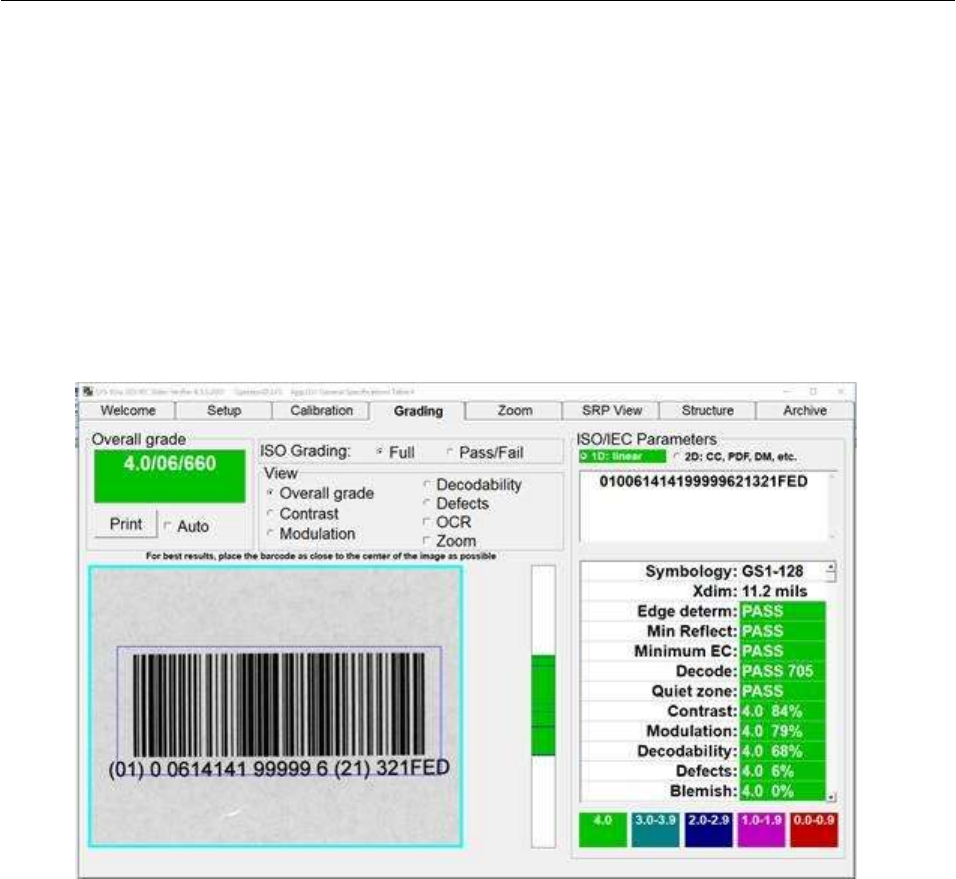Screen dimensions: 956x879
Task: Switch to the Structure tab
Action: point(708,411)
